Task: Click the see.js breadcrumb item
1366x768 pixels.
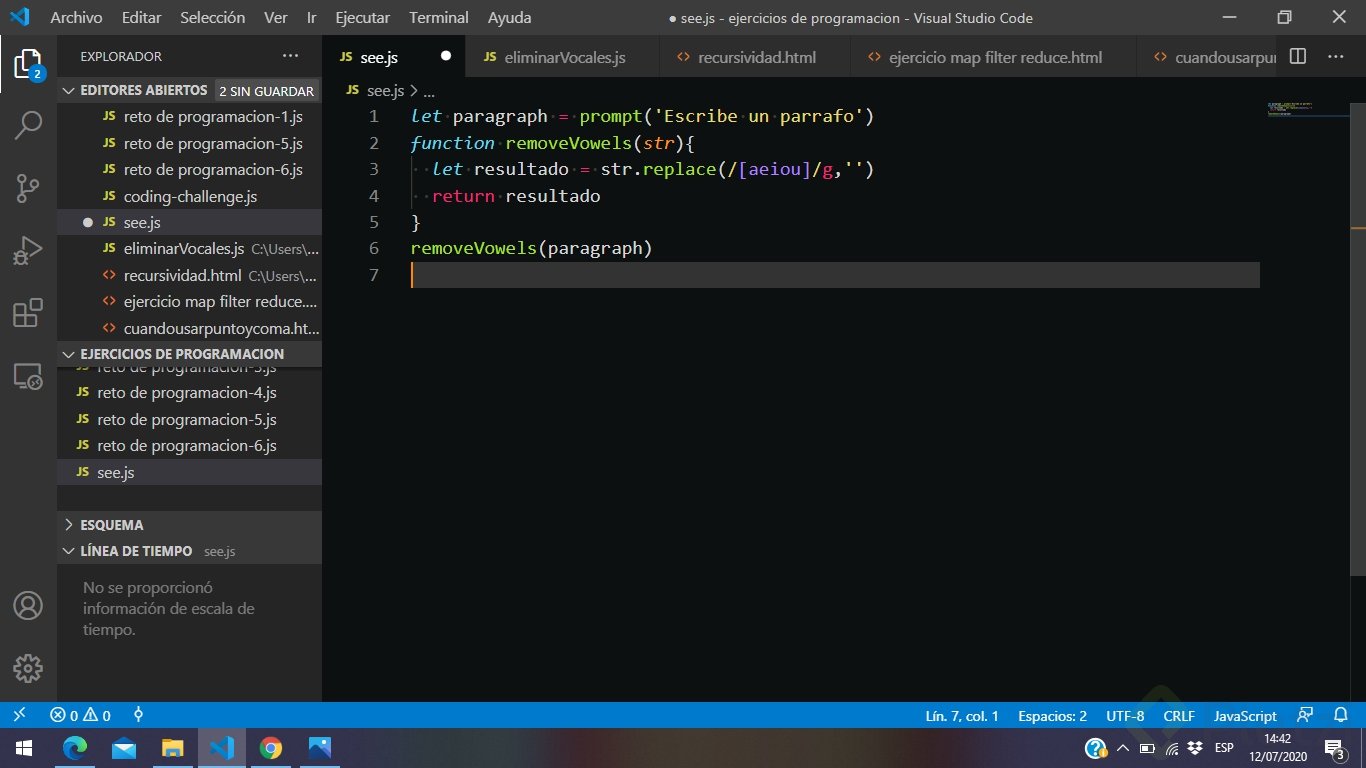Action: (384, 90)
